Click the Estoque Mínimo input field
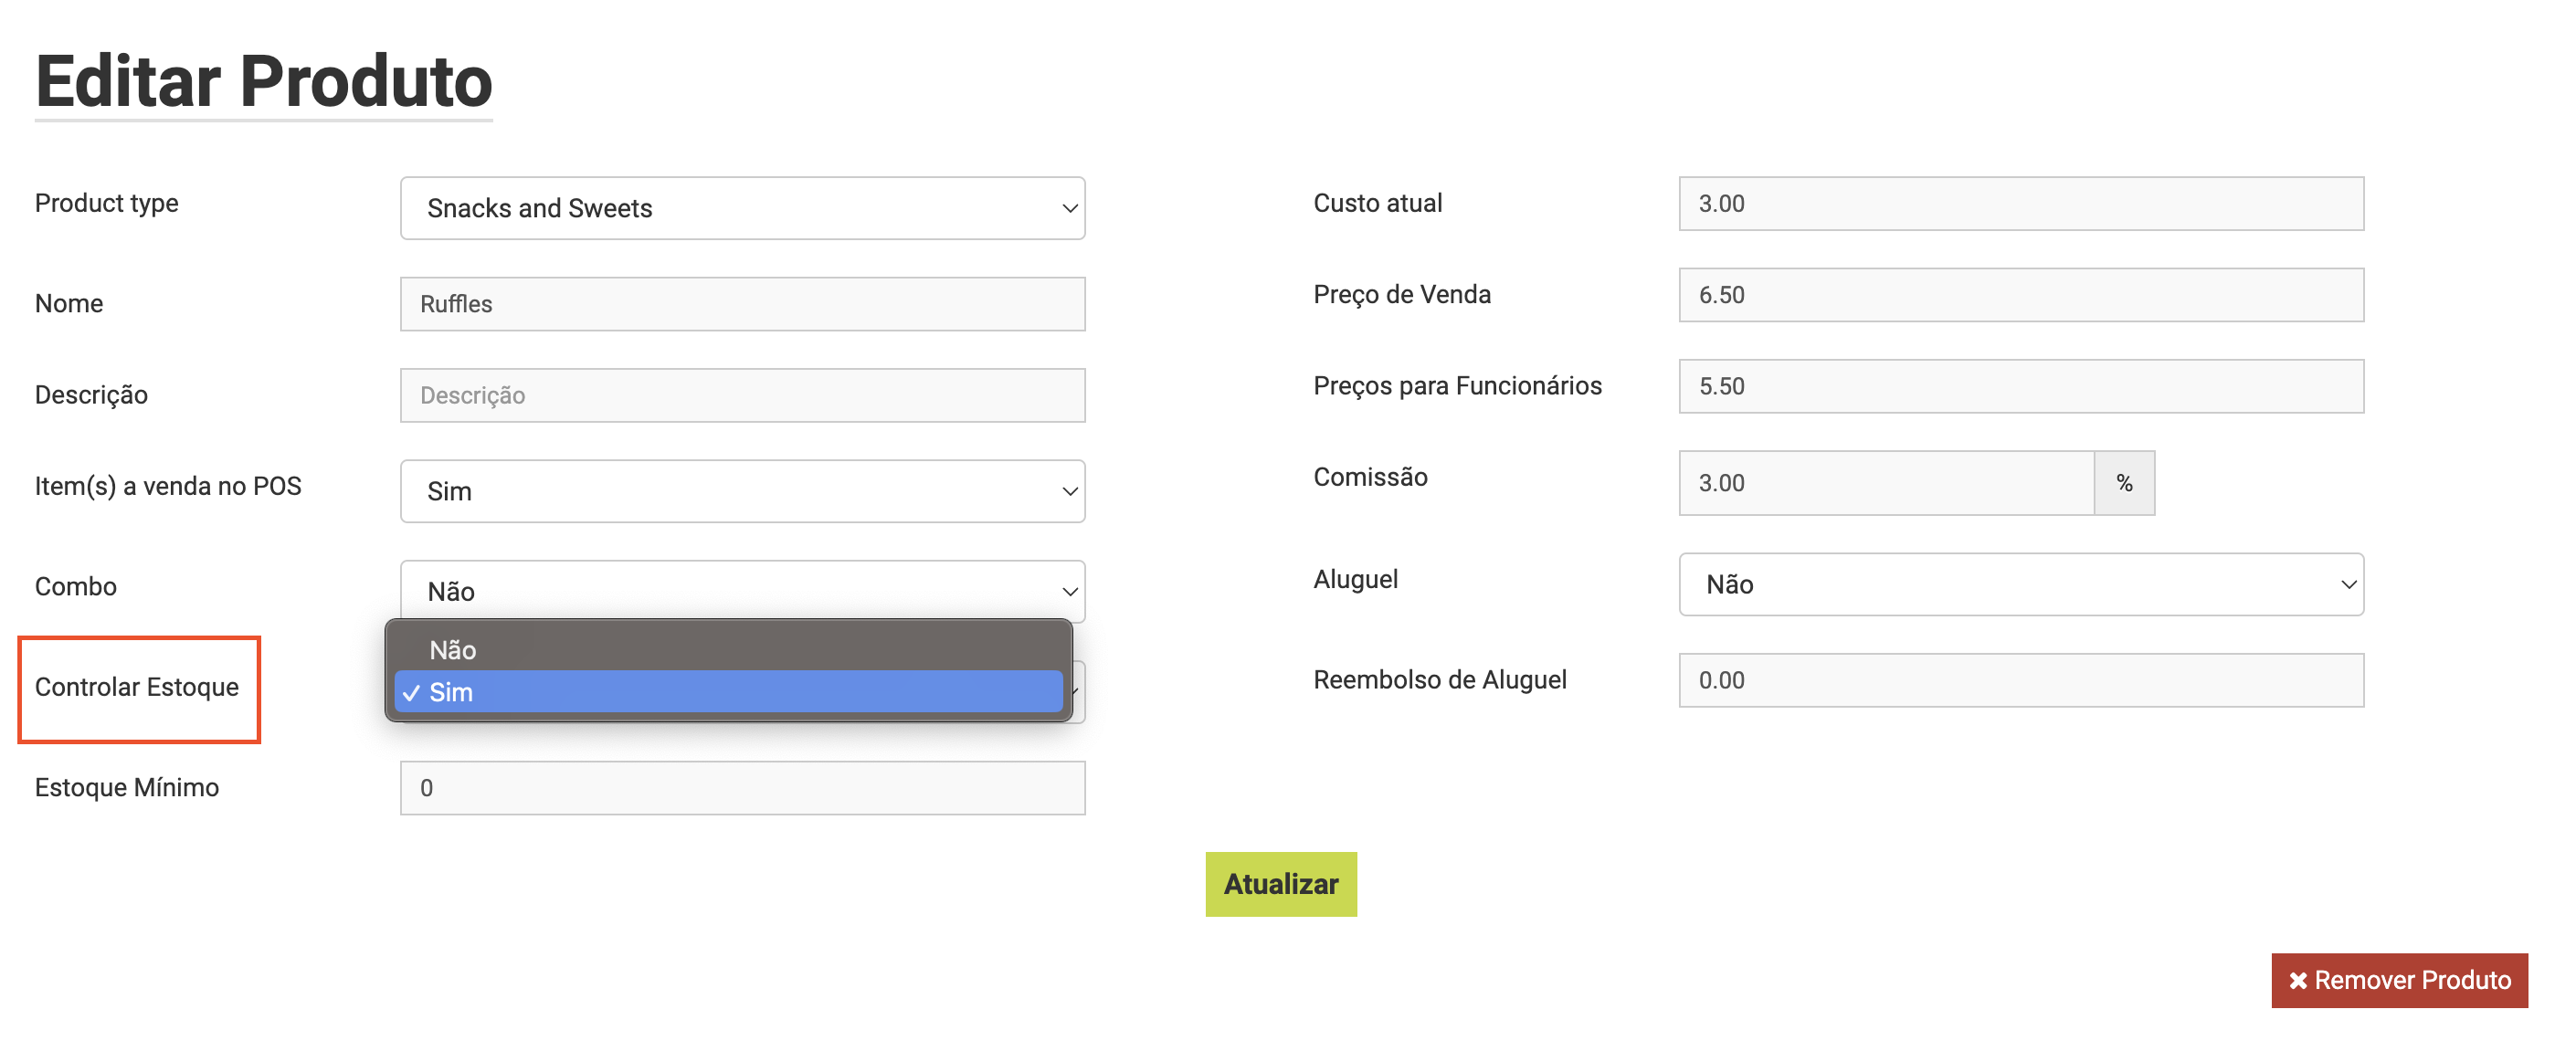This screenshot has width=2576, height=1041. tap(742, 788)
